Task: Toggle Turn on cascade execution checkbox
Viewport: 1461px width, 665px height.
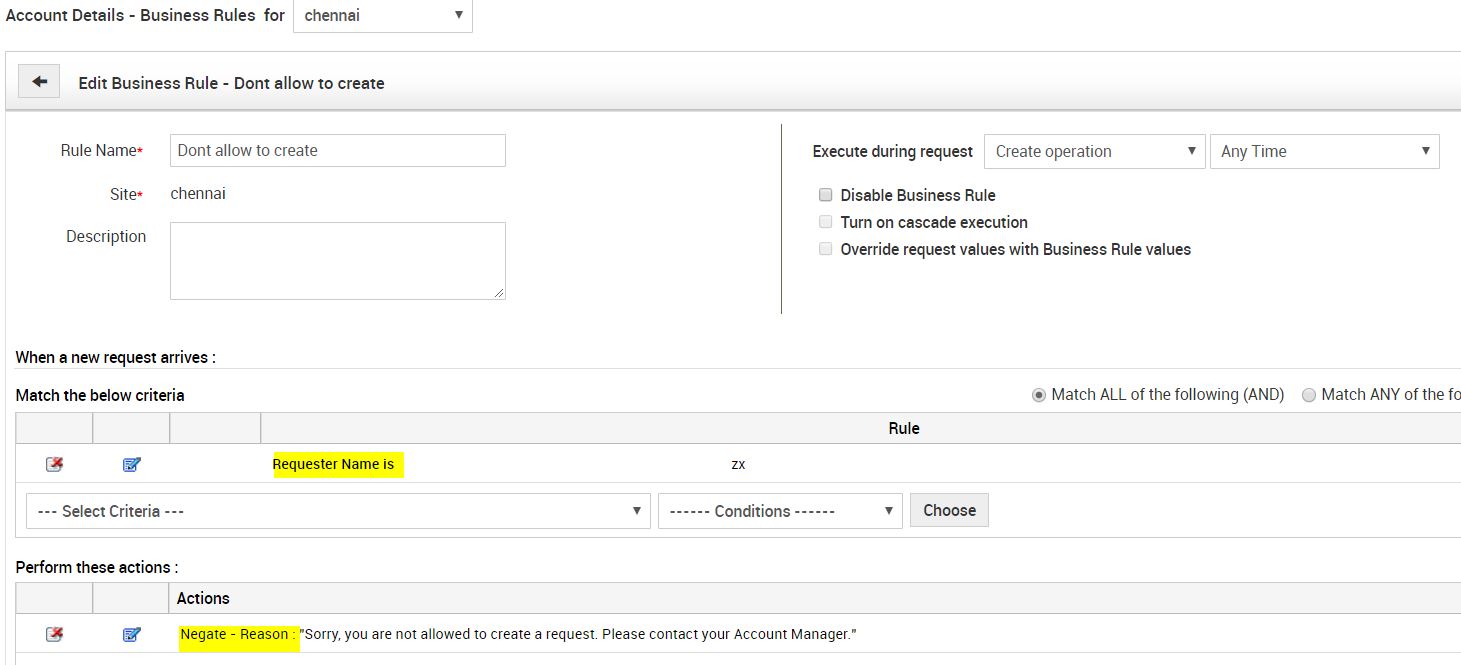Action: coord(825,222)
